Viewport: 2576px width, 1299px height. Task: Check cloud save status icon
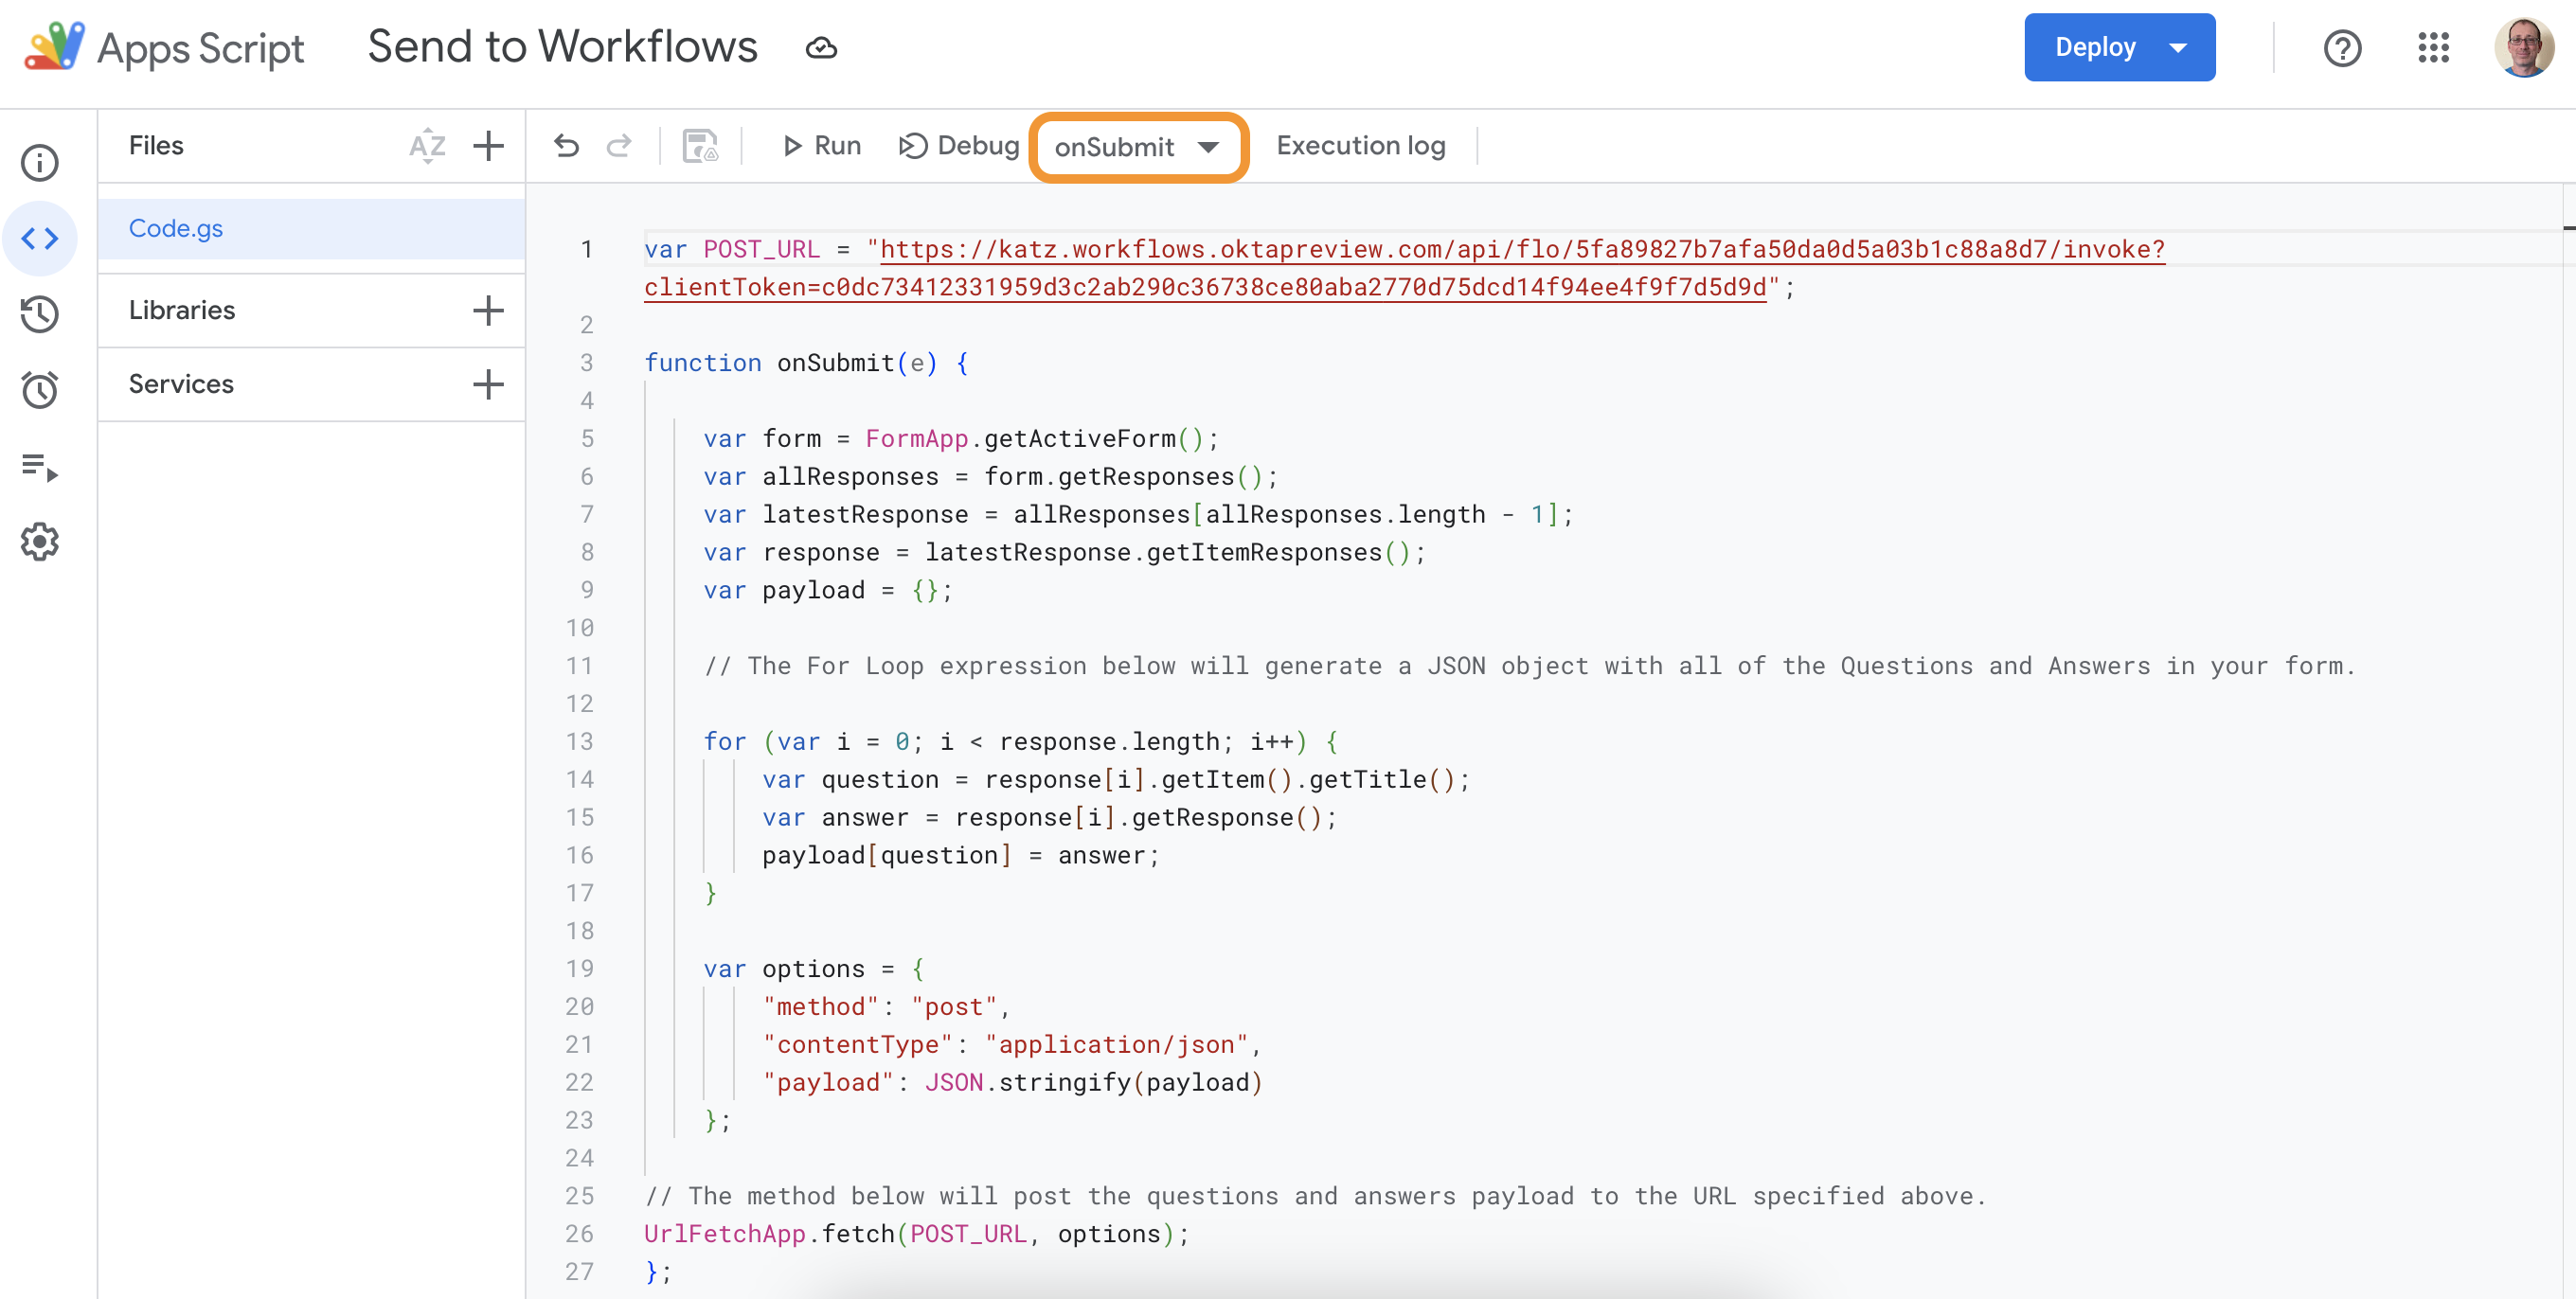(x=821, y=46)
